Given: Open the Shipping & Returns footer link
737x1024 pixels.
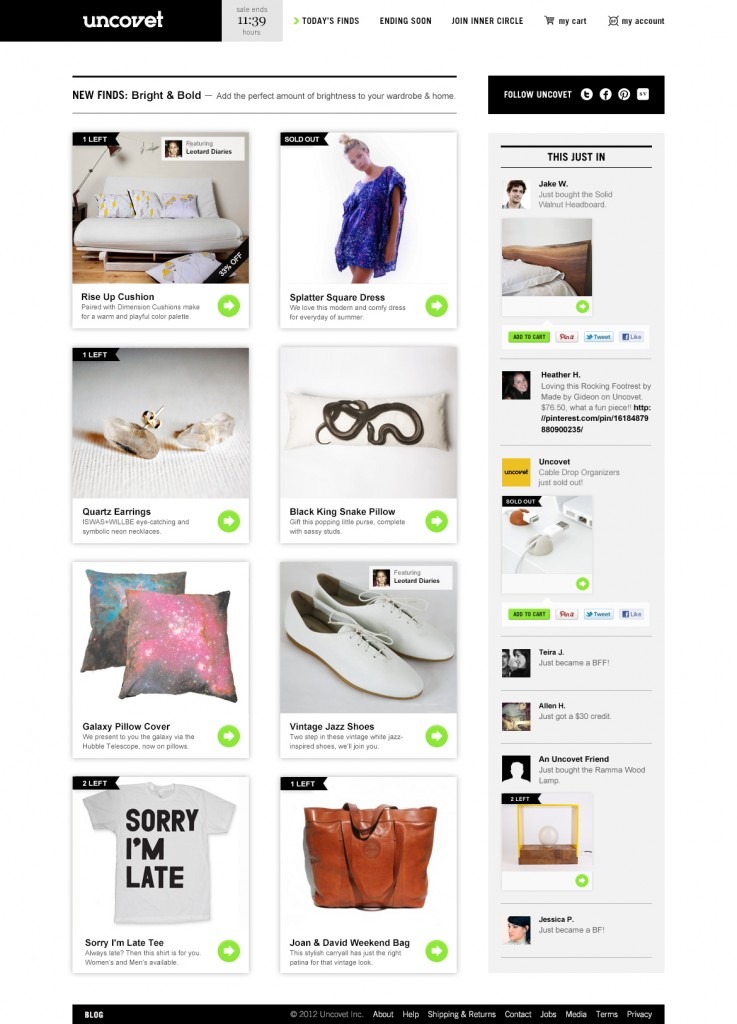Looking at the screenshot, I should 462,1014.
